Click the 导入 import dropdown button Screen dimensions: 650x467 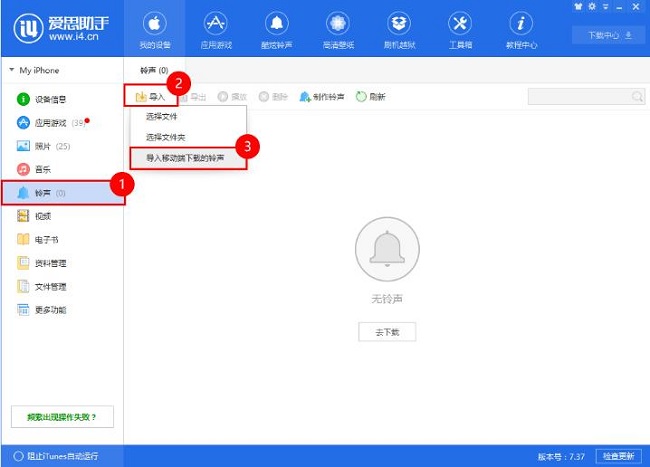click(x=150, y=97)
